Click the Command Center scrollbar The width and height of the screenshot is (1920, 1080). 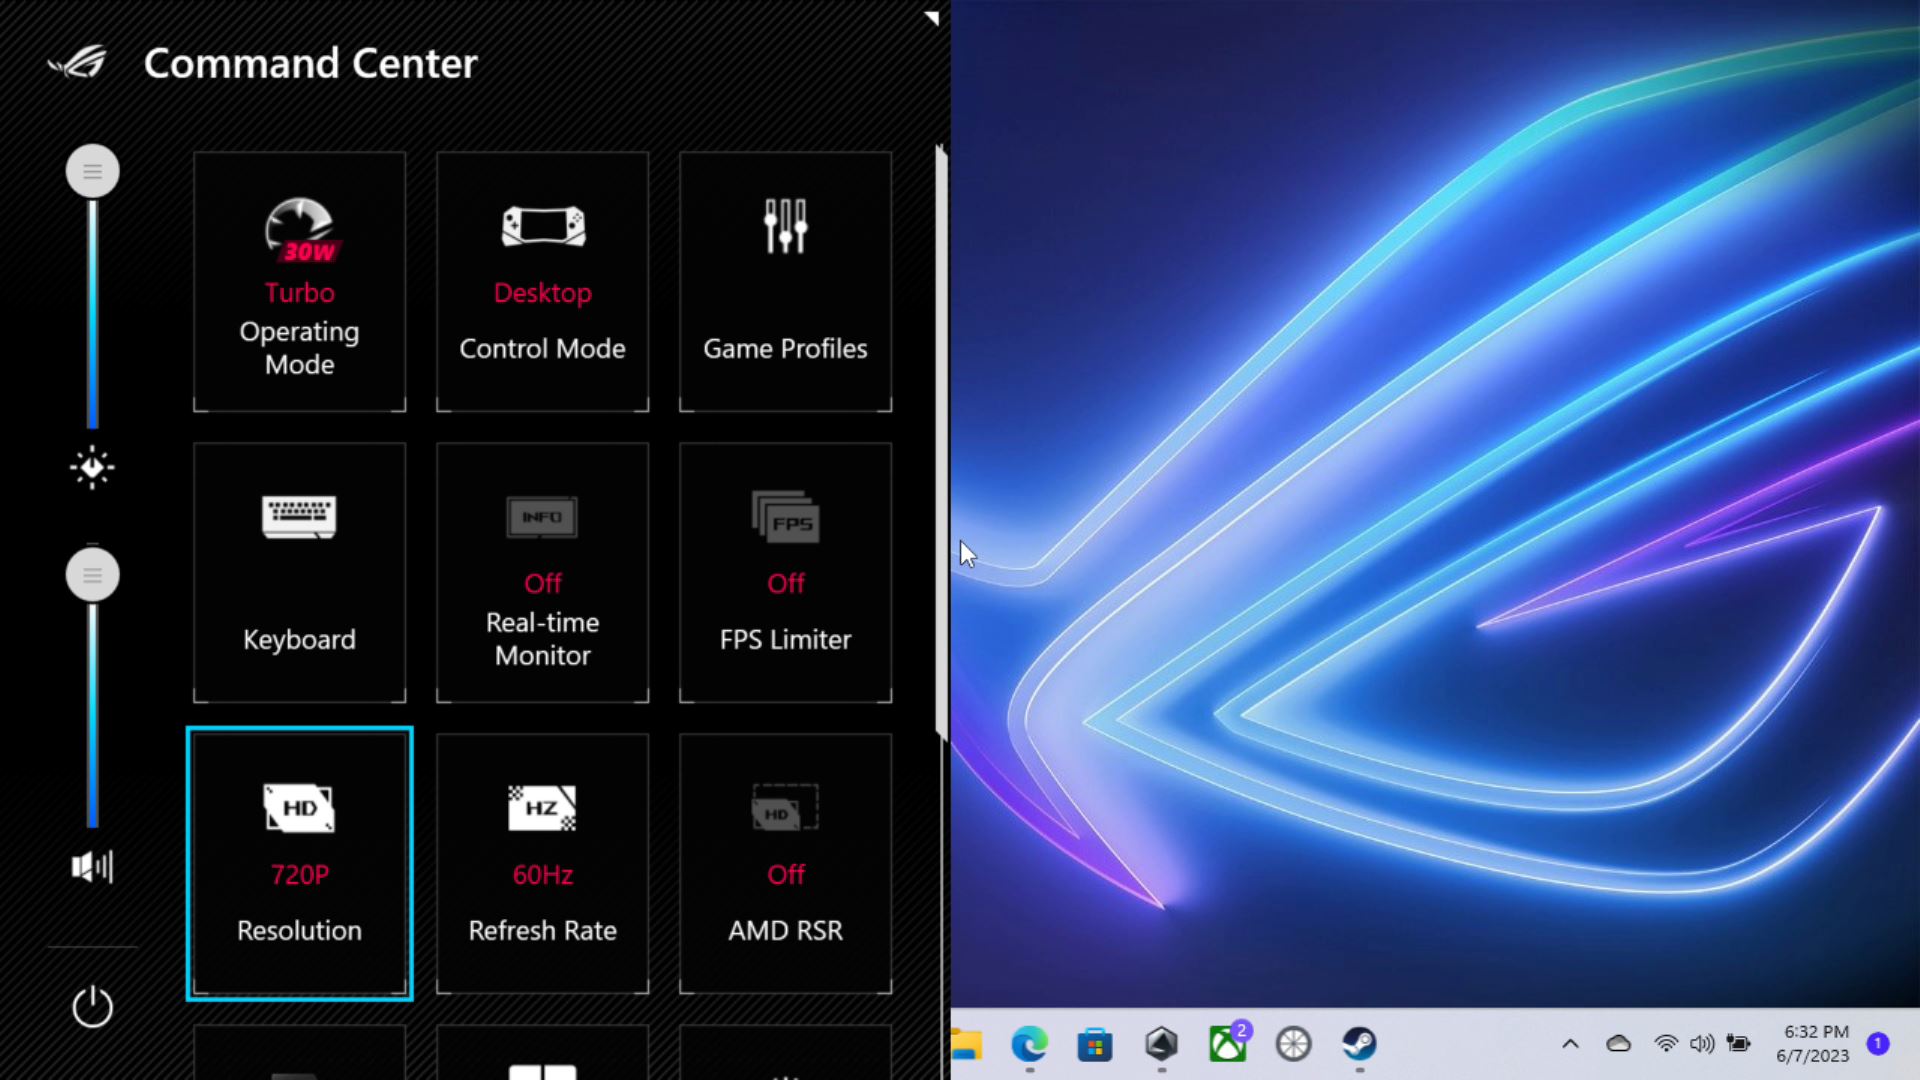(x=940, y=440)
